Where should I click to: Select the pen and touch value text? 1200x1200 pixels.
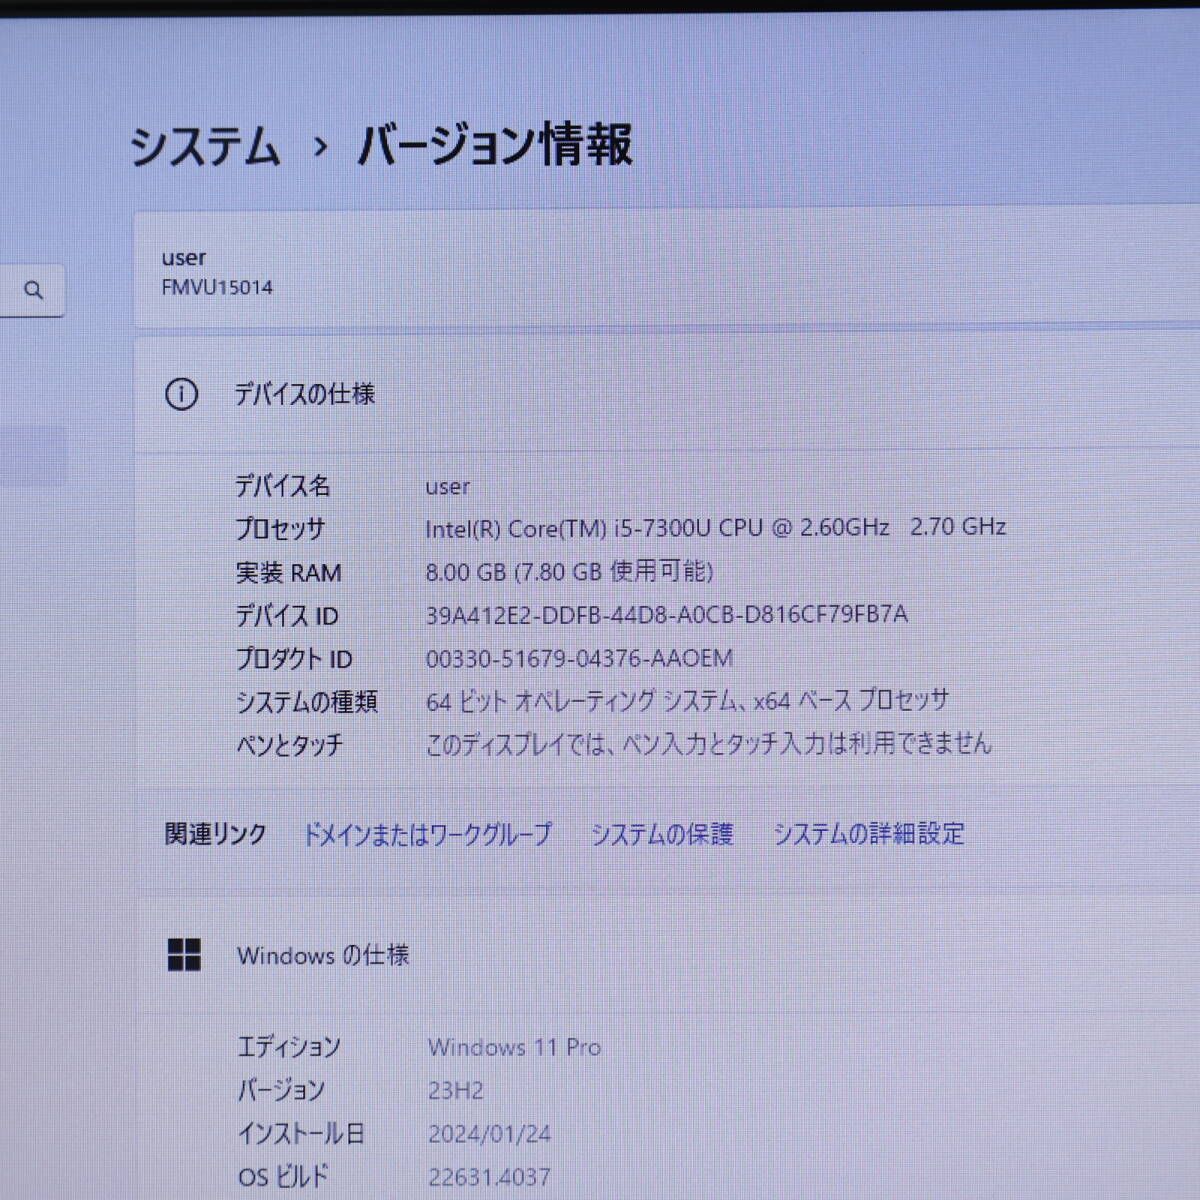coord(709,744)
